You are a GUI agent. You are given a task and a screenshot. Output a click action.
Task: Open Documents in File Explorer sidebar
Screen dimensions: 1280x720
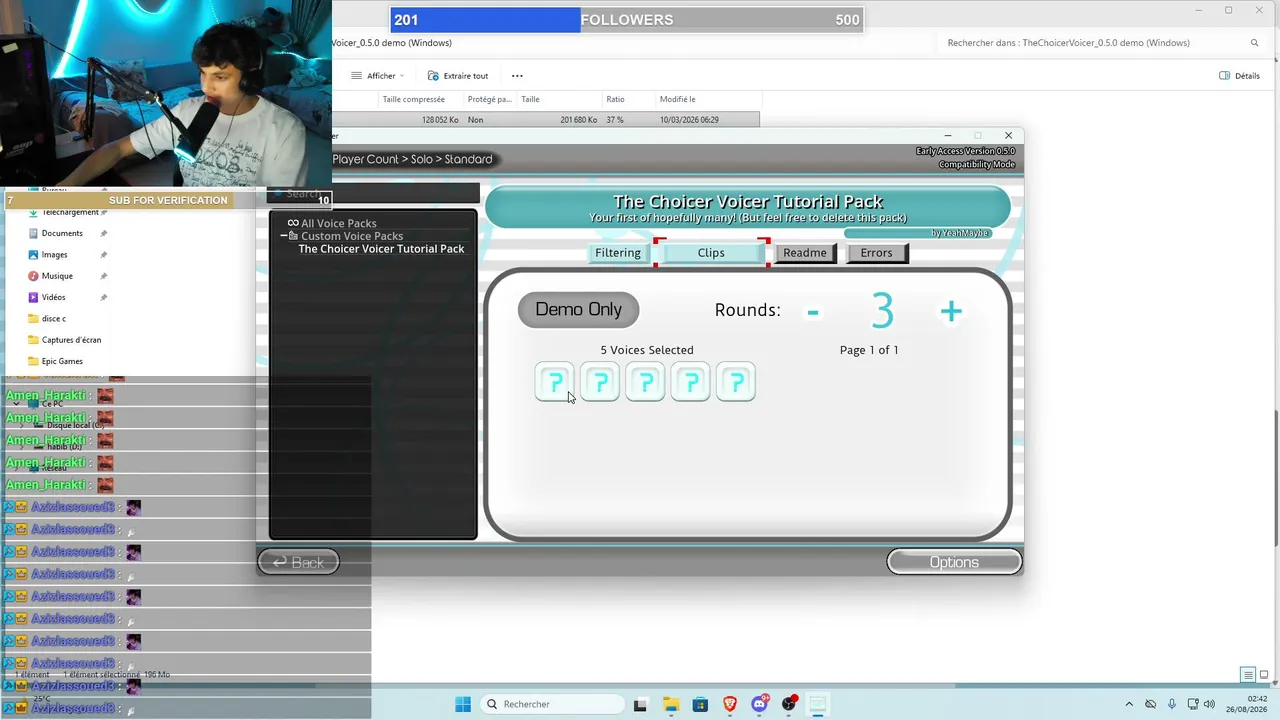(62, 233)
